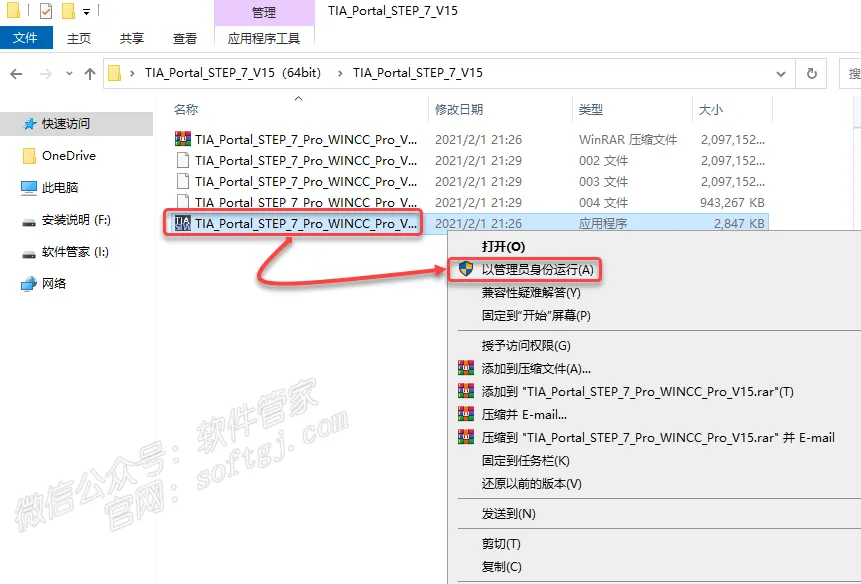
Task: Choose 压缩并 E-mail... menu entry
Action: click(524, 414)
